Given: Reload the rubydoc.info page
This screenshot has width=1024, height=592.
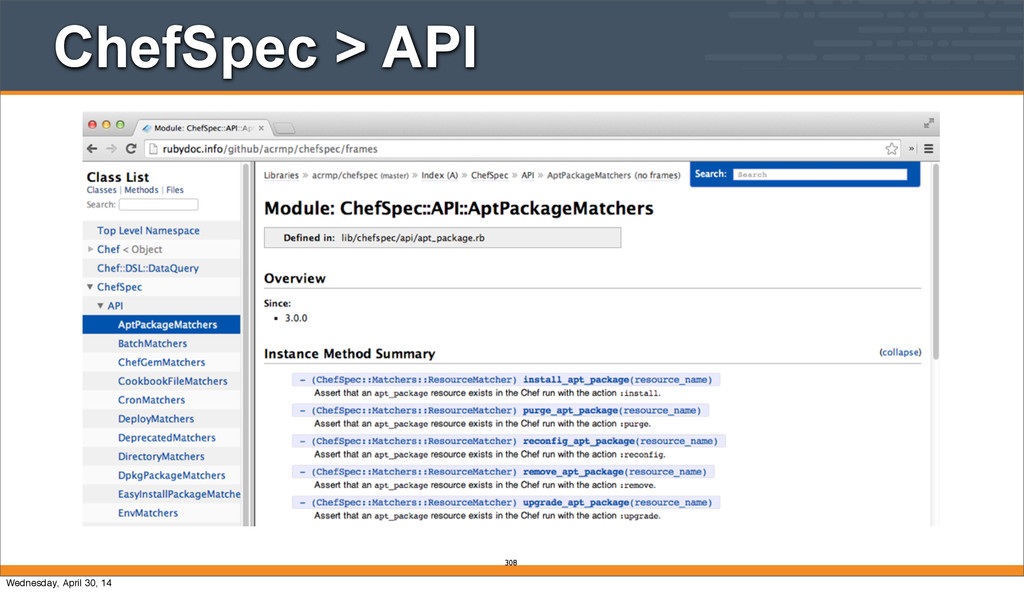Looking at the screenshot, I should 130,149.
